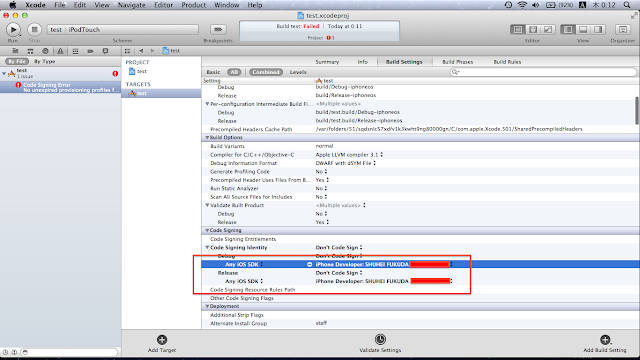Open the Build Rules tab
The width and height of the screenshot is (640, 360).
click(x=507, y=62)
